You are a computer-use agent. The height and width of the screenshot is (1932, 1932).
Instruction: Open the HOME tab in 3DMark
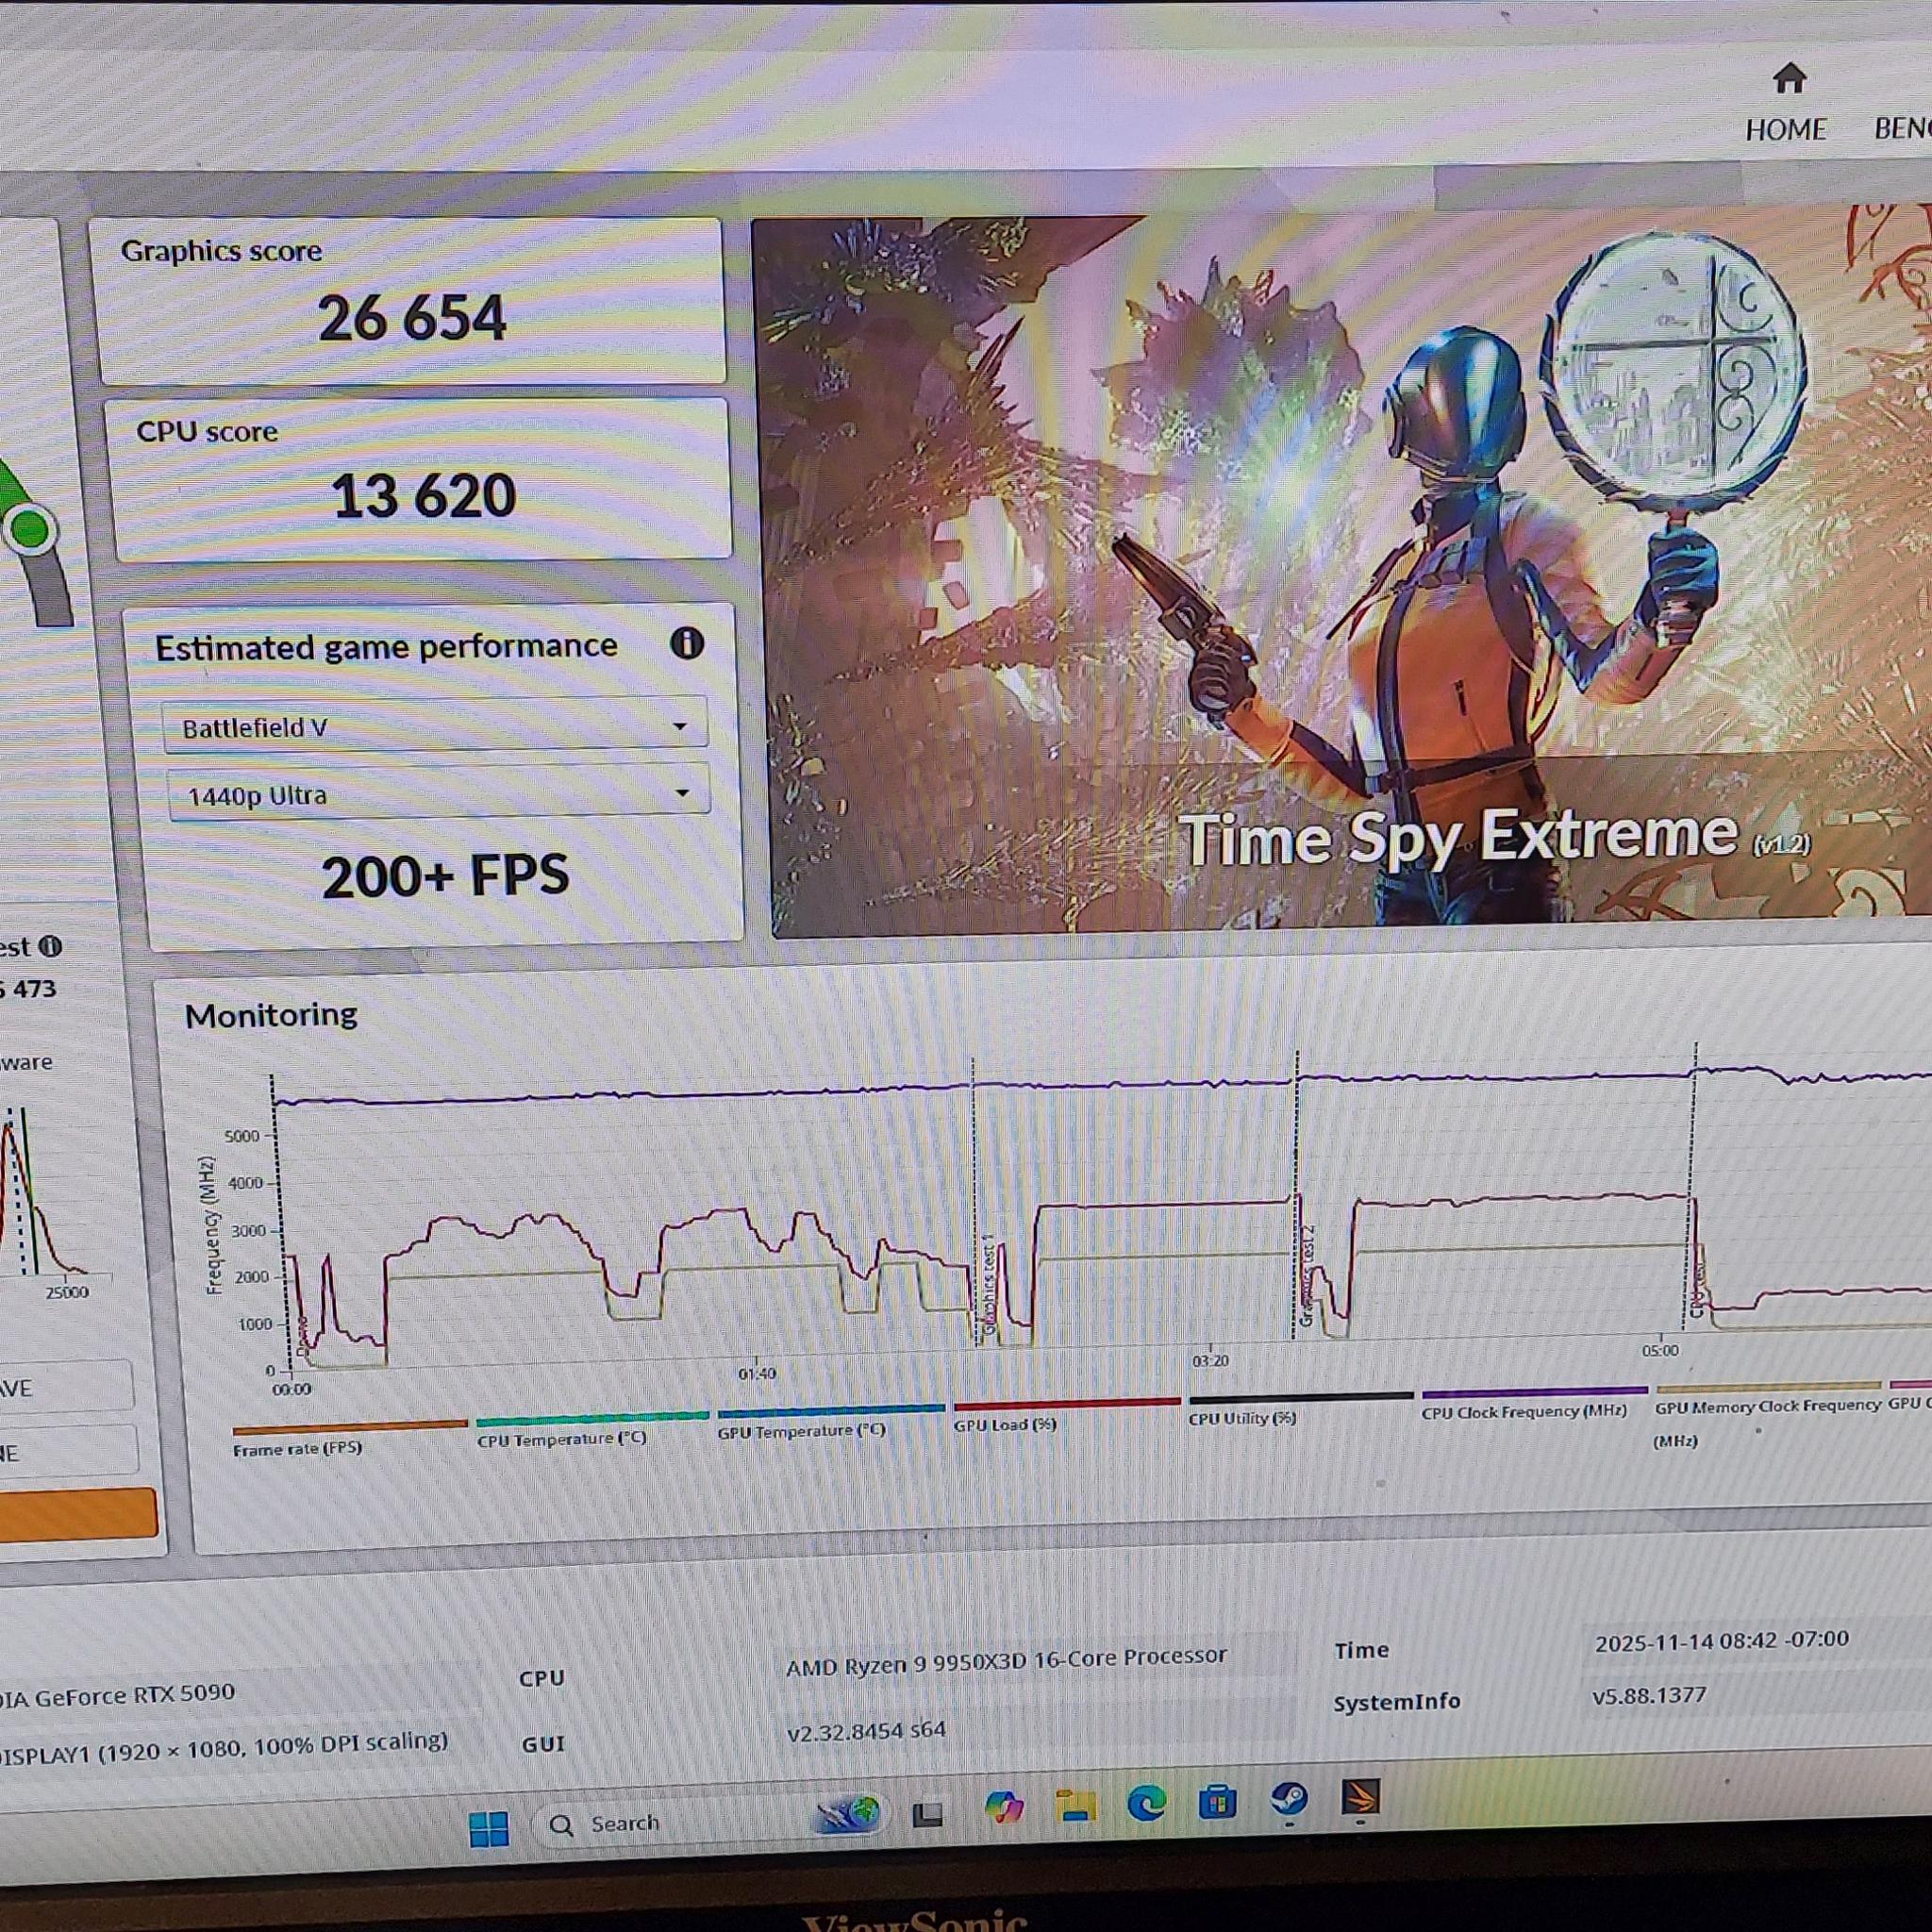[1785, 129]
